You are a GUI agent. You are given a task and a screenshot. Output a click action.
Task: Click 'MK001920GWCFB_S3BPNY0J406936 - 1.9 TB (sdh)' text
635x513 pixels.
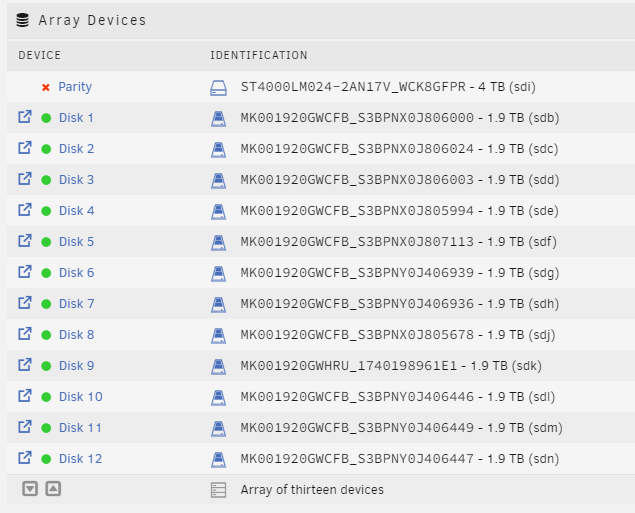(x=400, y=304)
